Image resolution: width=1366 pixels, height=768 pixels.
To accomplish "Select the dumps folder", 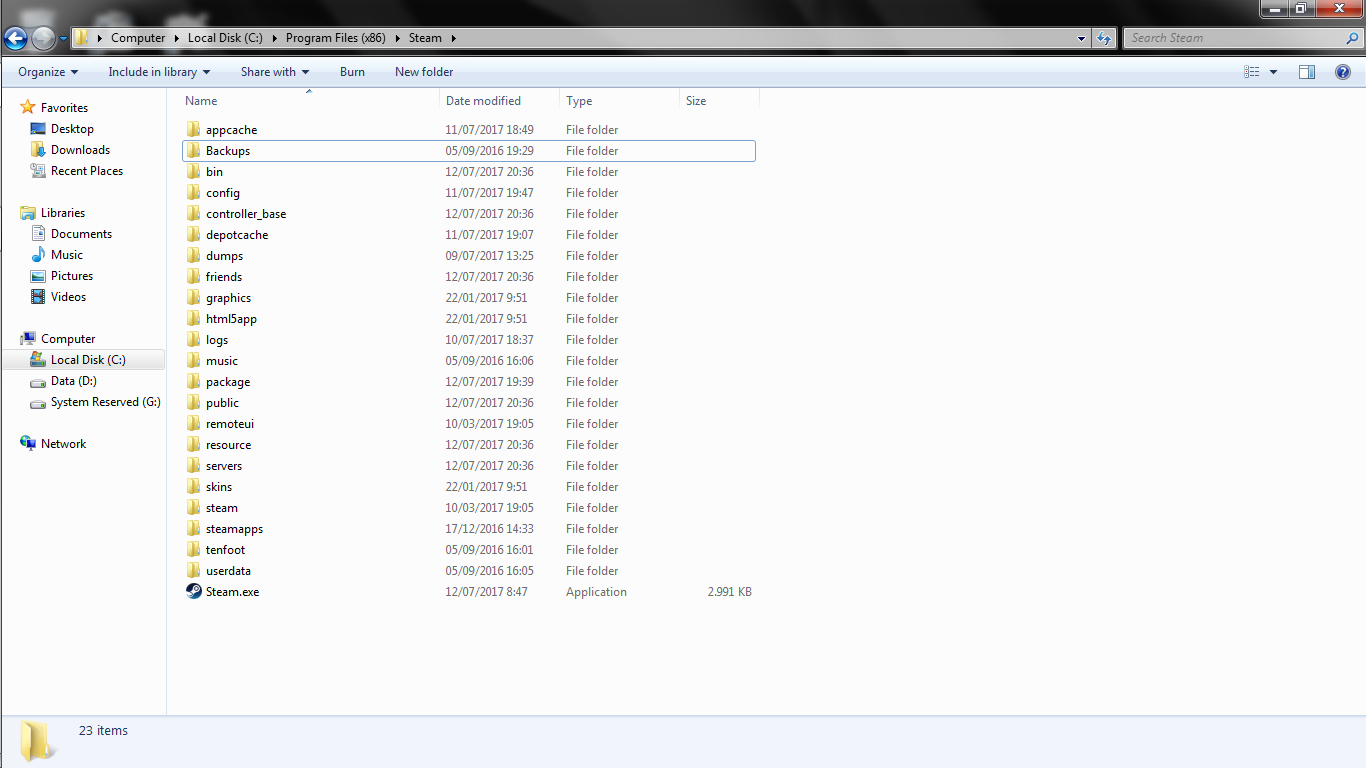I will coord(469,256).
